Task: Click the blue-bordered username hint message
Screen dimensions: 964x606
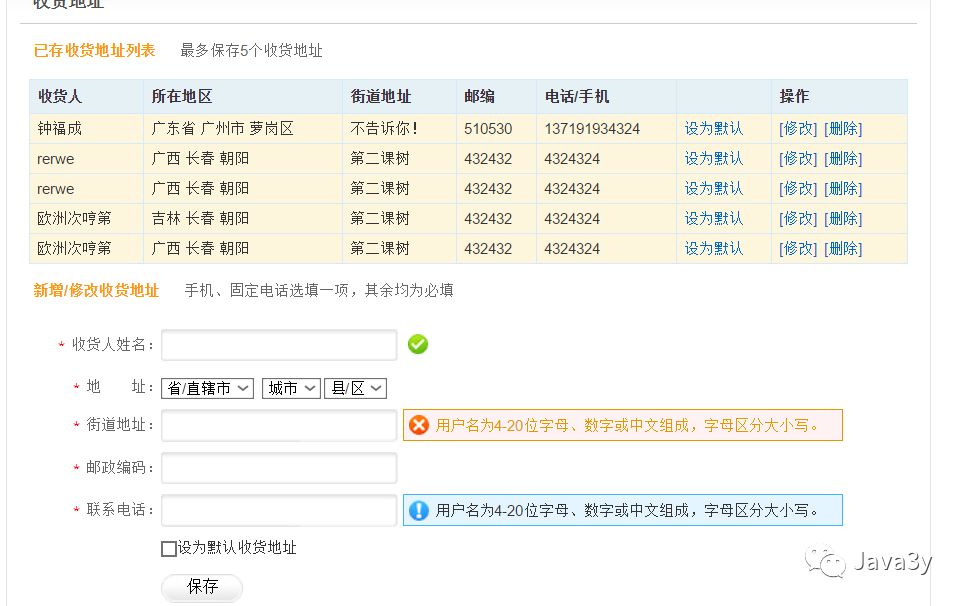Action: 623,510
